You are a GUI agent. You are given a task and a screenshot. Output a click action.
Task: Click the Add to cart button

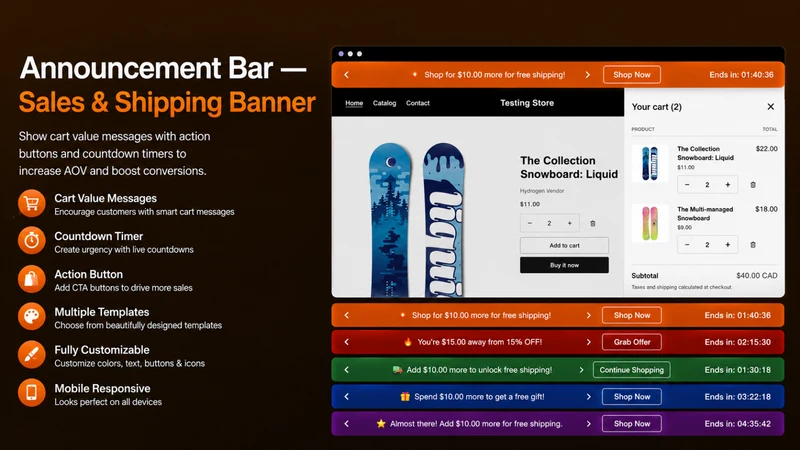564,245
